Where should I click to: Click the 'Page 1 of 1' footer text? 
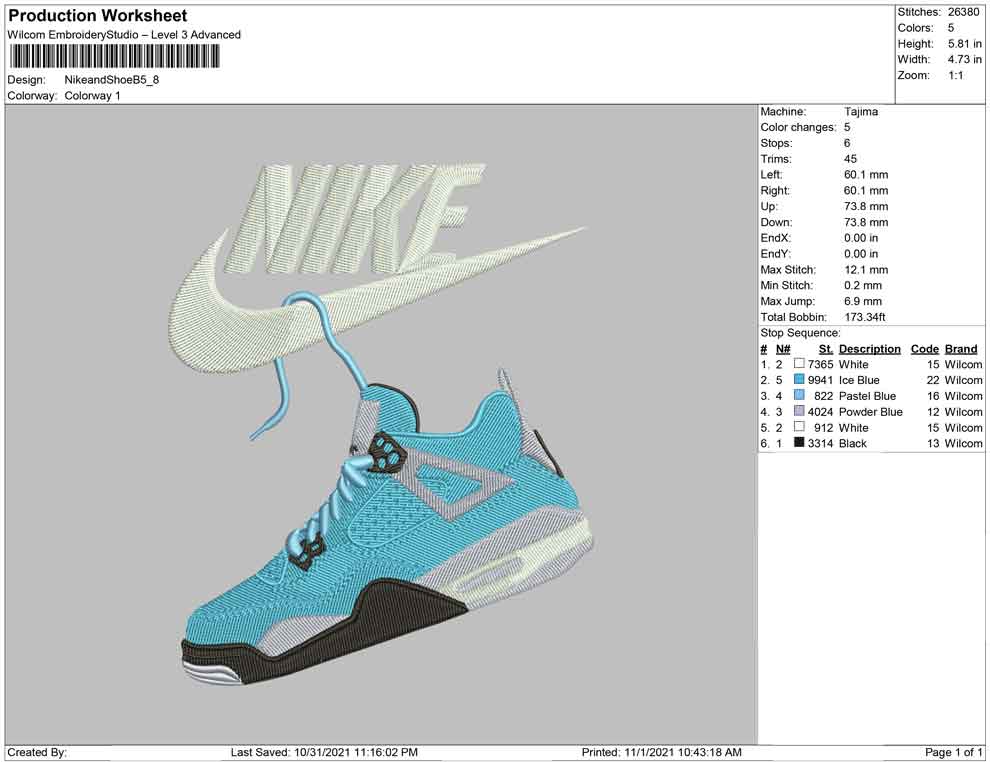tap(953, 752)
